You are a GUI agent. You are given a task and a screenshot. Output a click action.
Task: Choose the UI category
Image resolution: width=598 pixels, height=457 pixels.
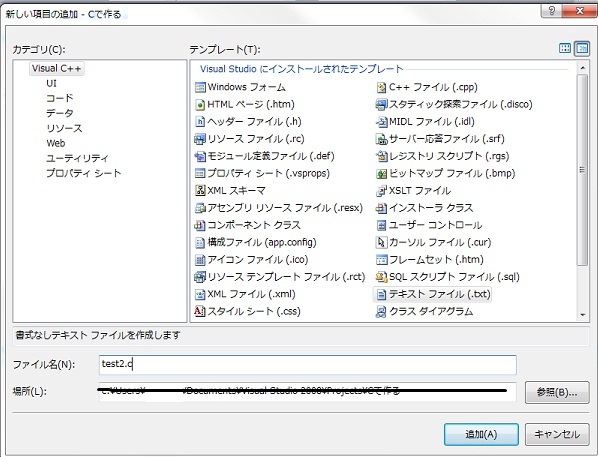pos(51,83)
